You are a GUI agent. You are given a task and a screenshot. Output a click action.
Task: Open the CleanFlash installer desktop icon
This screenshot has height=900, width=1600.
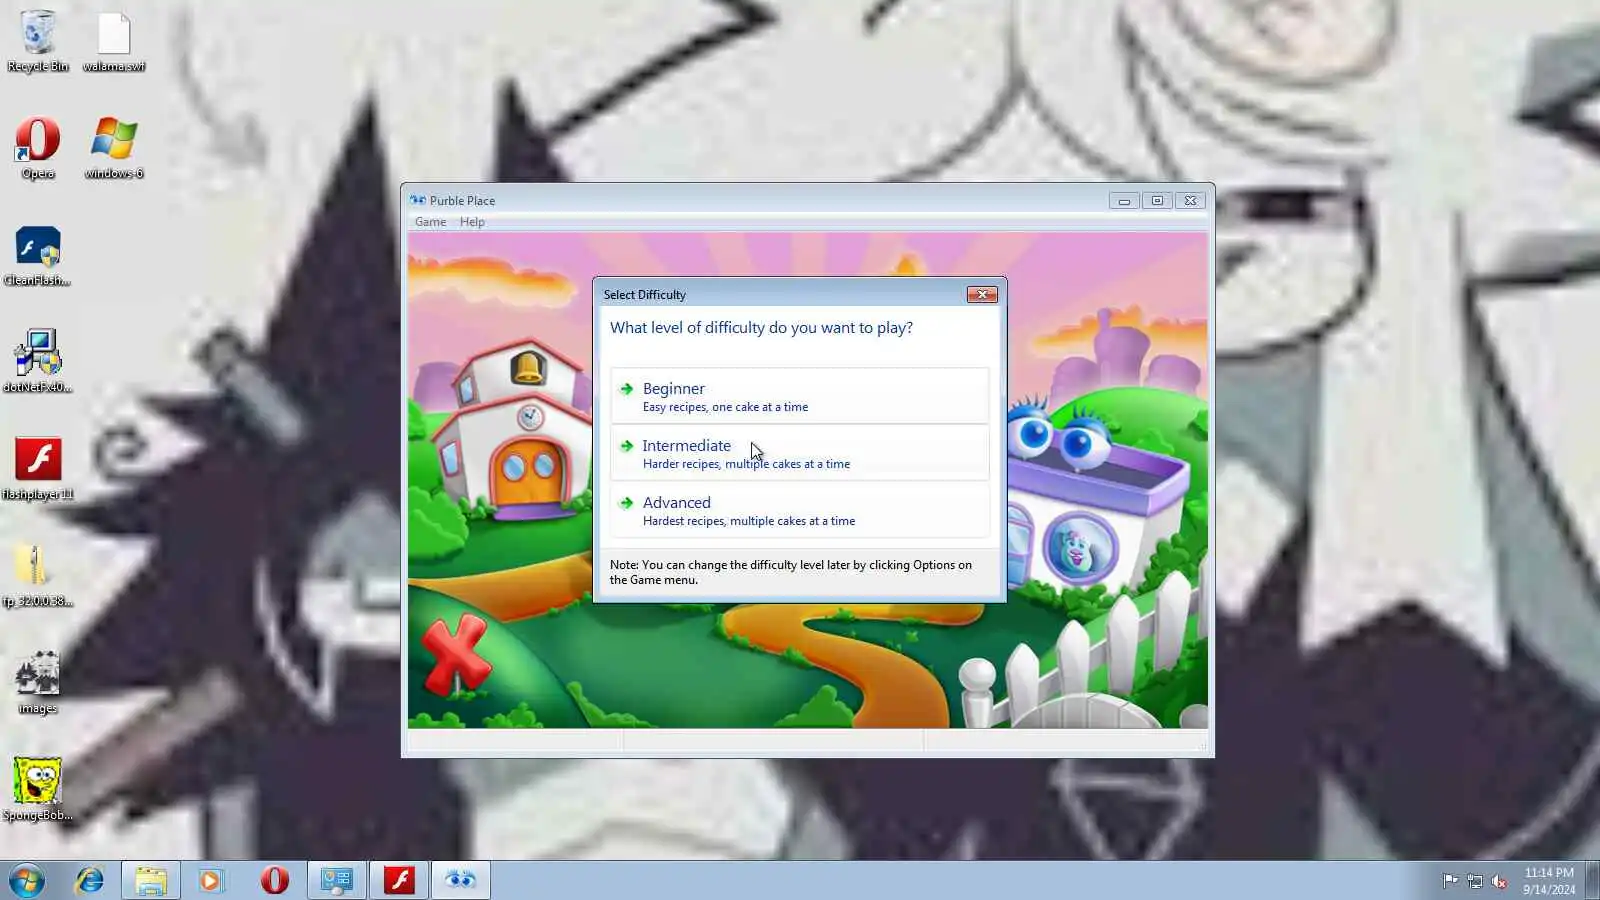pos(38,255)
